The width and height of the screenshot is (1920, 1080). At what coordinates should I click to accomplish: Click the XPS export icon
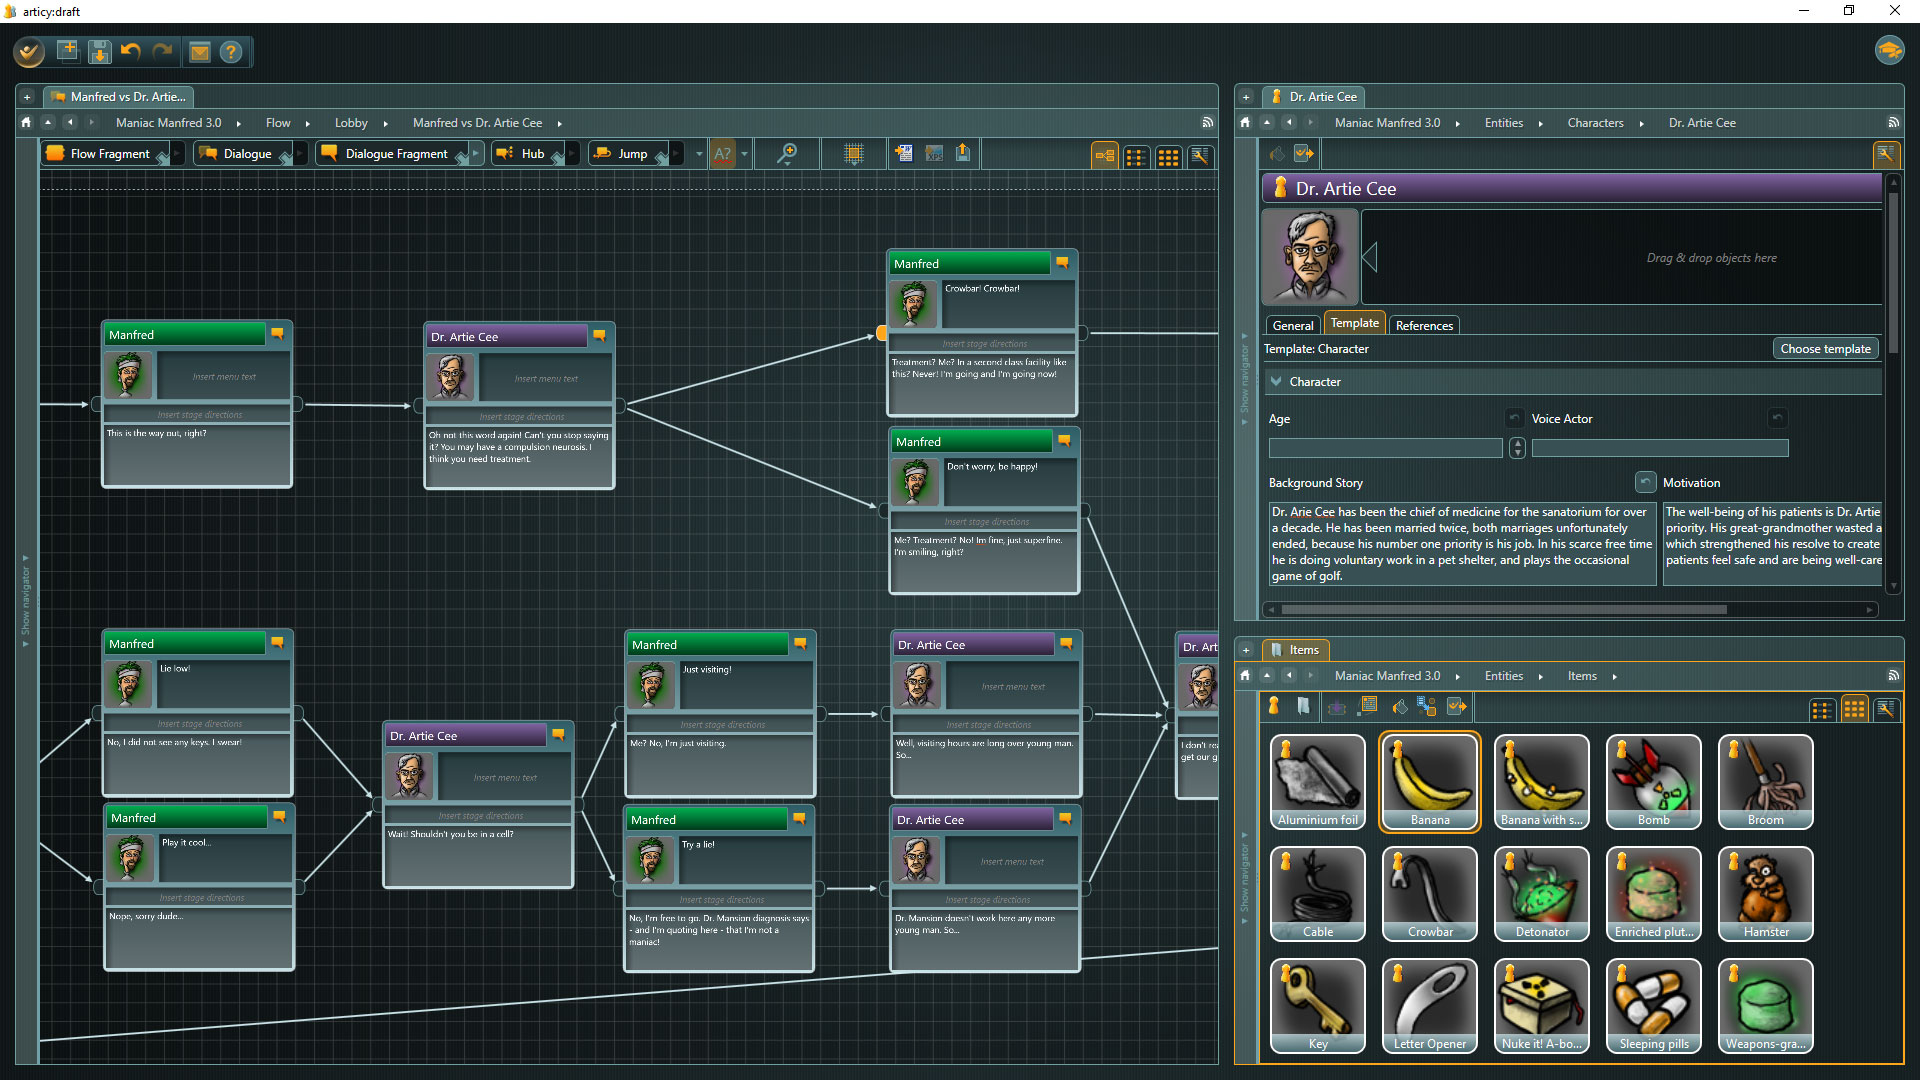click(934, 153)
